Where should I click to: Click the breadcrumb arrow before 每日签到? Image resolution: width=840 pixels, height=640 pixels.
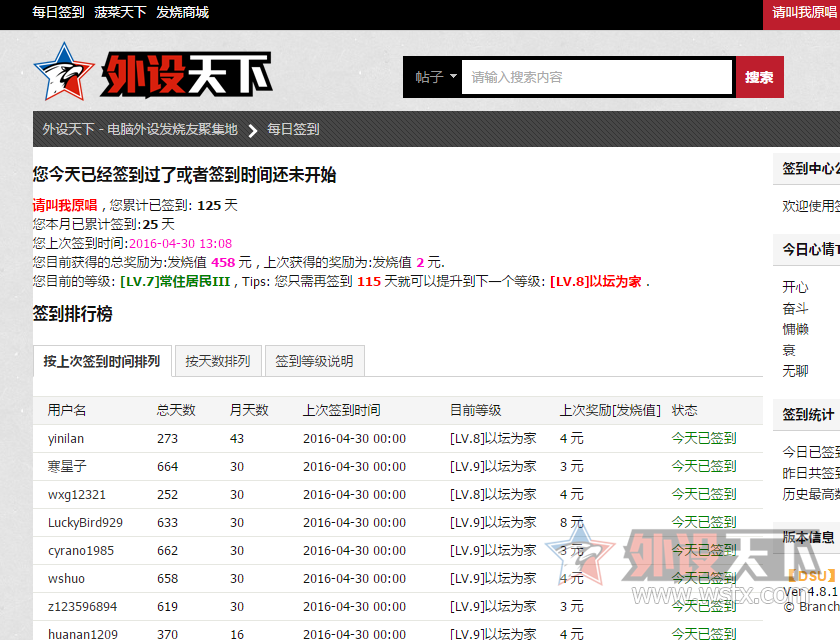[x=252, y=130]
